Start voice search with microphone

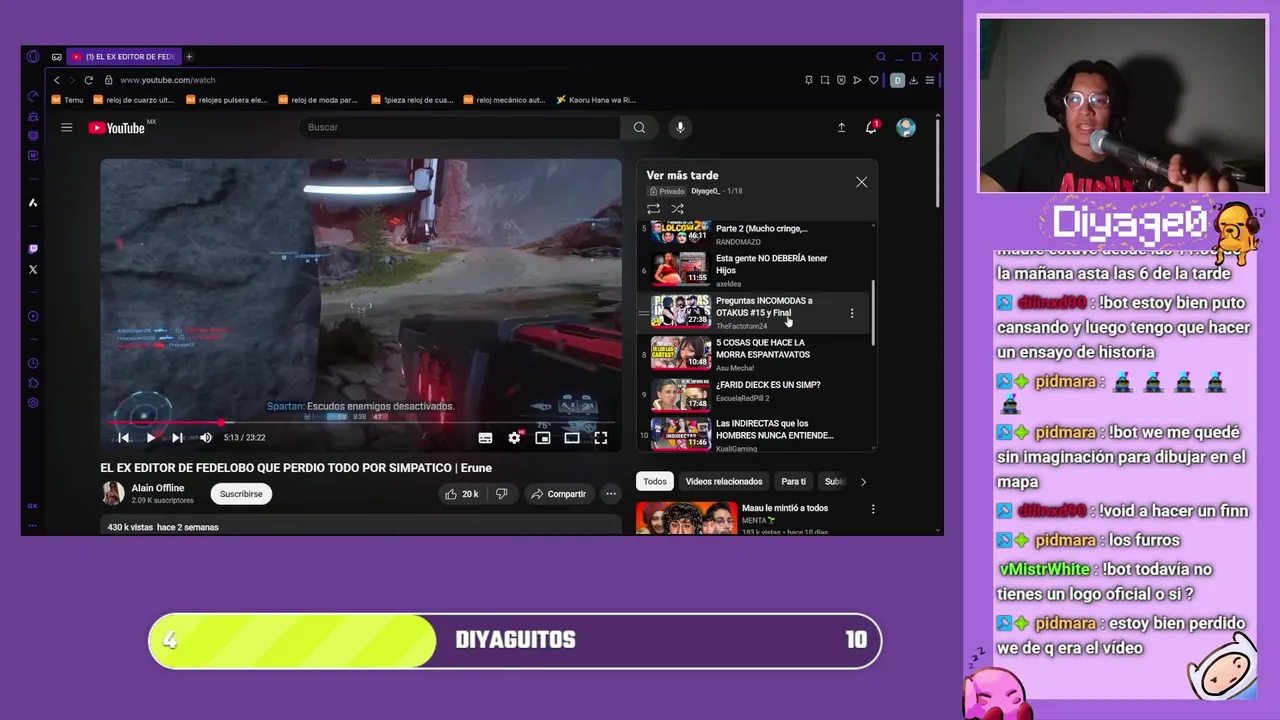coord(680,127)
